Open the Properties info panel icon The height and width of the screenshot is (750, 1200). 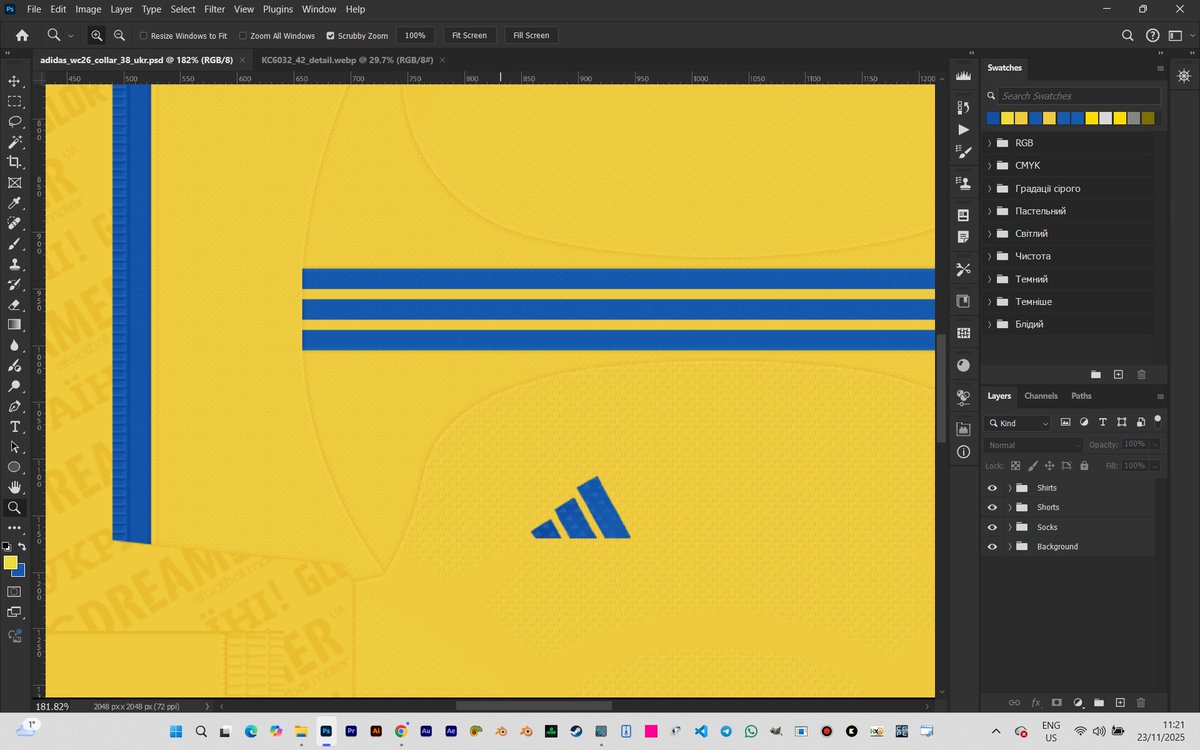(x=964, y=452)
